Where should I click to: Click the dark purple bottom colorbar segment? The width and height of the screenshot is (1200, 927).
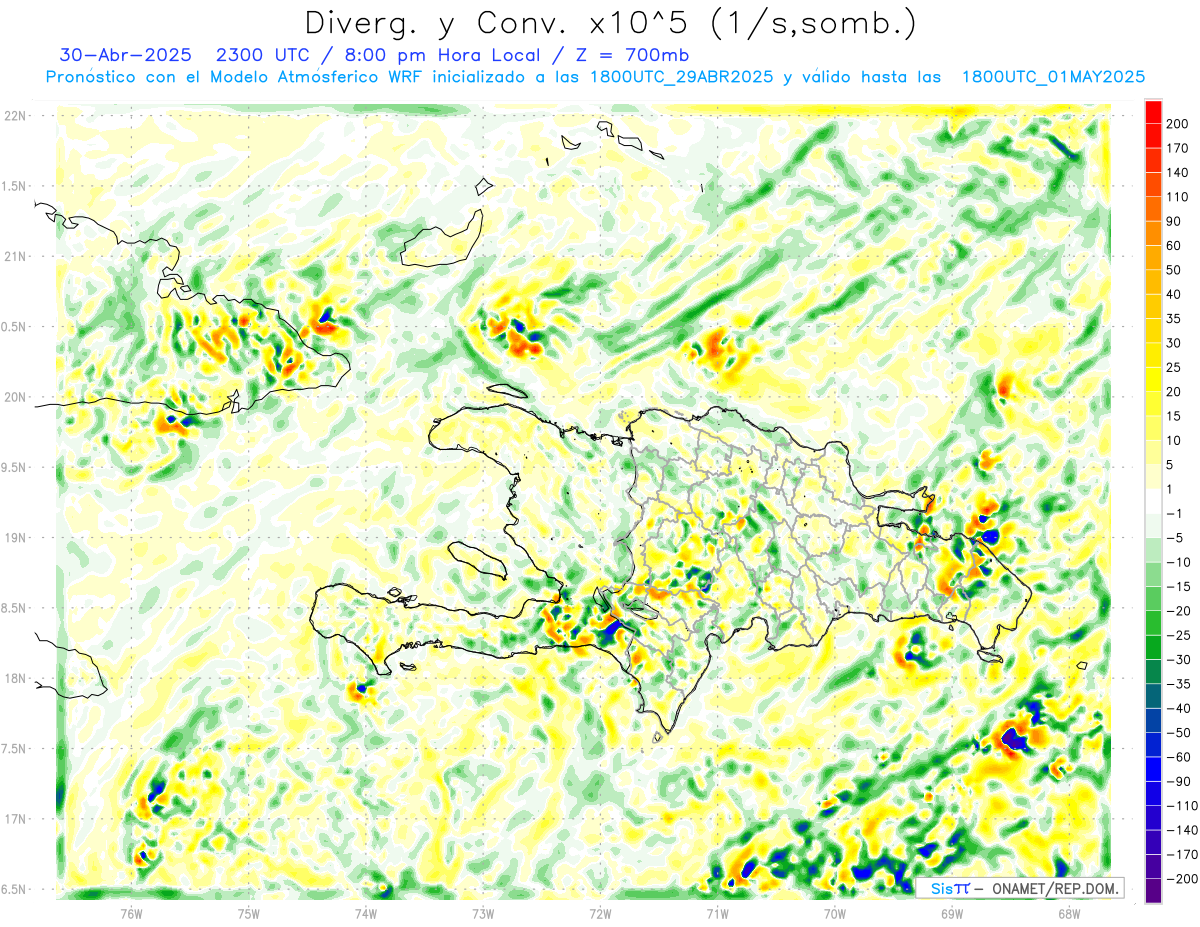point(1153,890)
